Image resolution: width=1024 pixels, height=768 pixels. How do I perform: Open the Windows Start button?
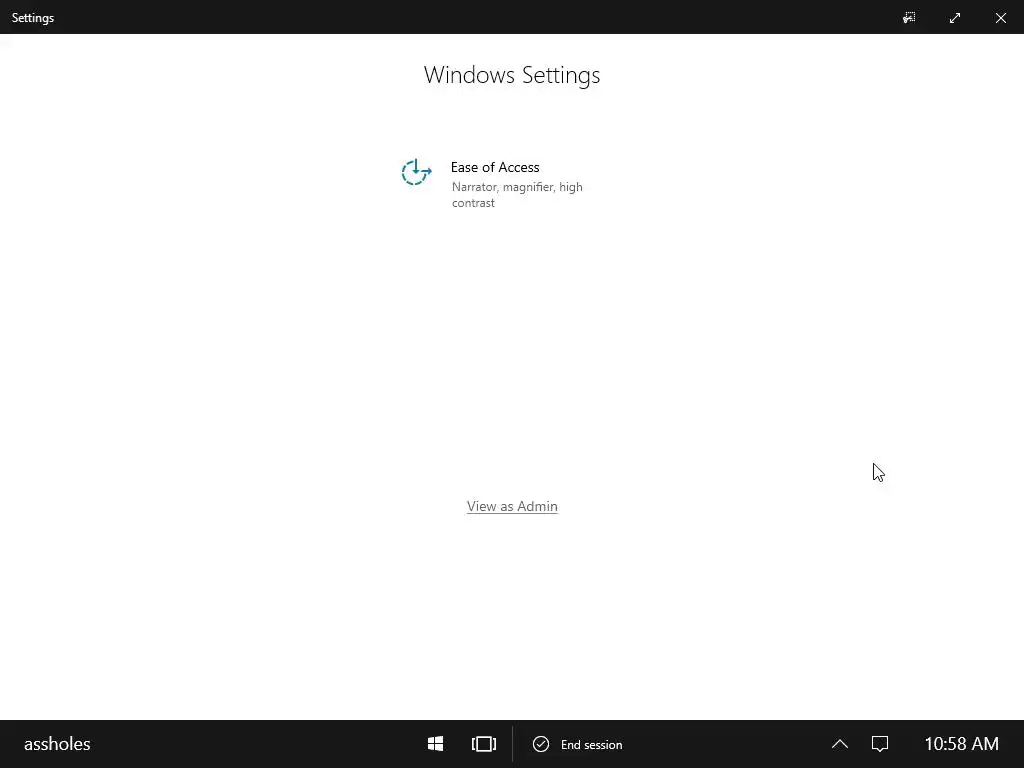(x=435, y=744)
